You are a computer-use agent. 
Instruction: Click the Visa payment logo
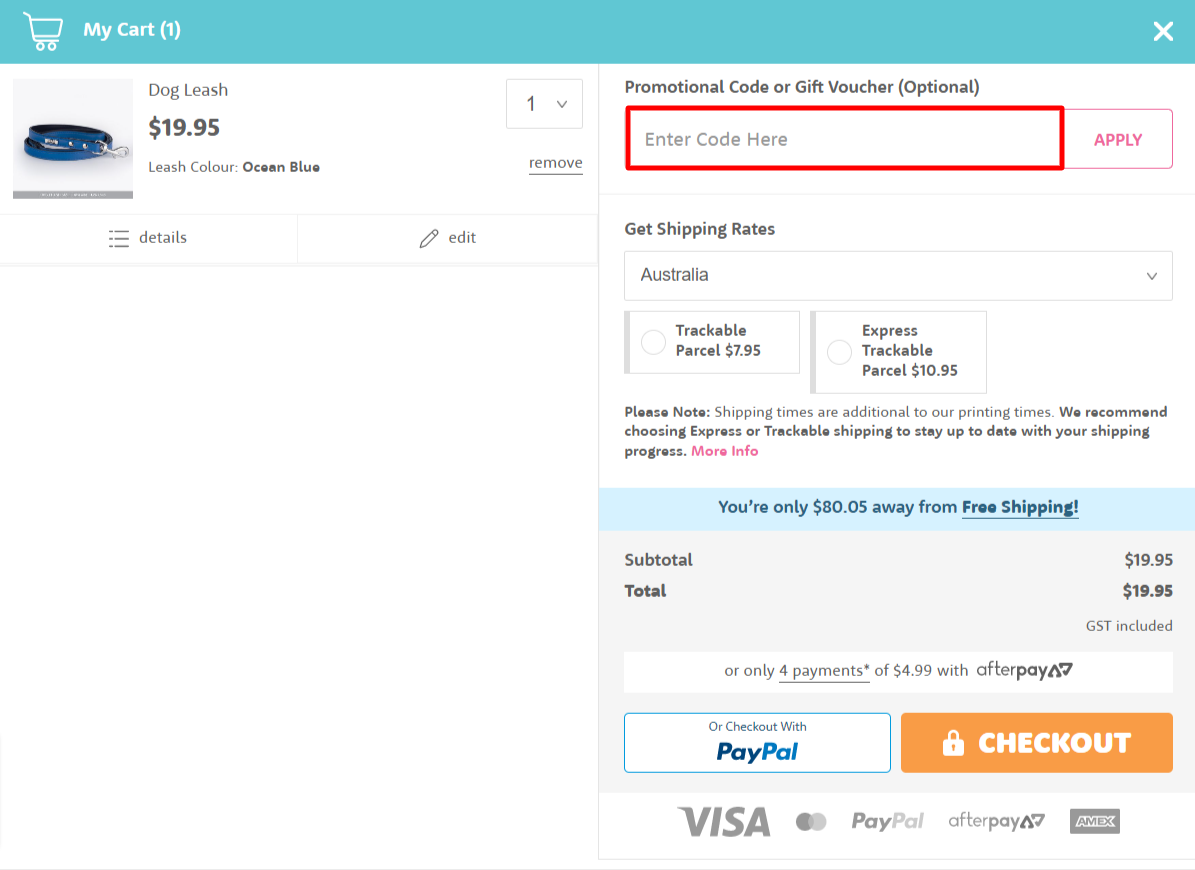click(724, 822)
